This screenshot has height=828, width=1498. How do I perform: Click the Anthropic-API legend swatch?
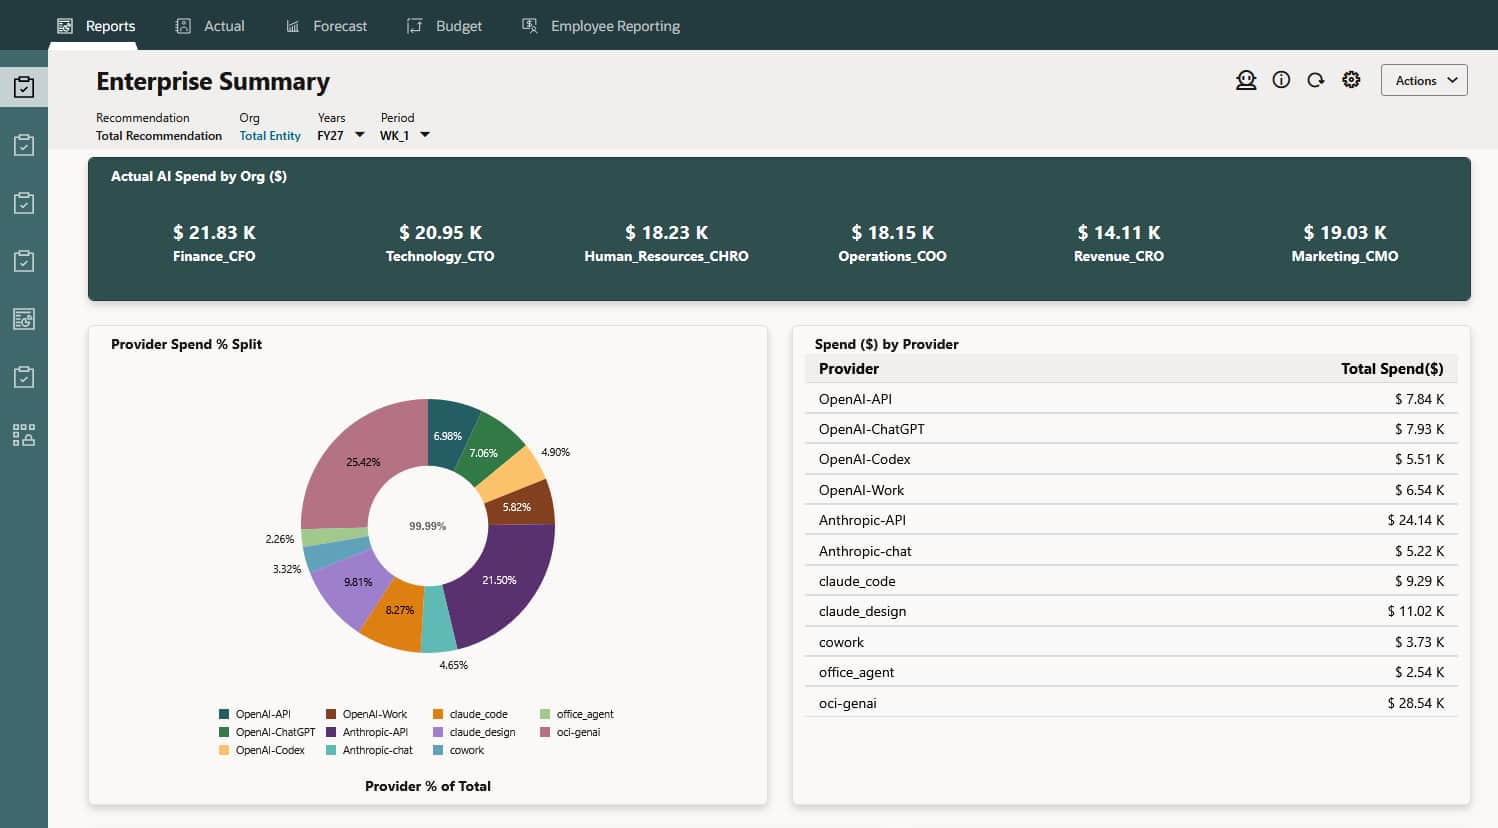click(x=331, y=732)
